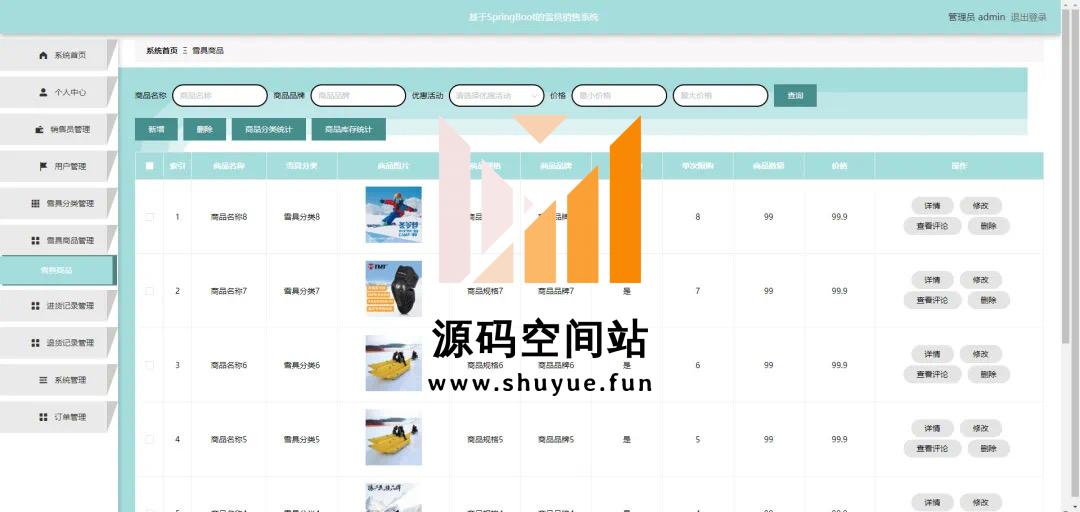Image resolution: width=1080 pixels, height=512 pixels.
Task: Open the yellow sled image of 商品名称6
Action: coord(393,363)
